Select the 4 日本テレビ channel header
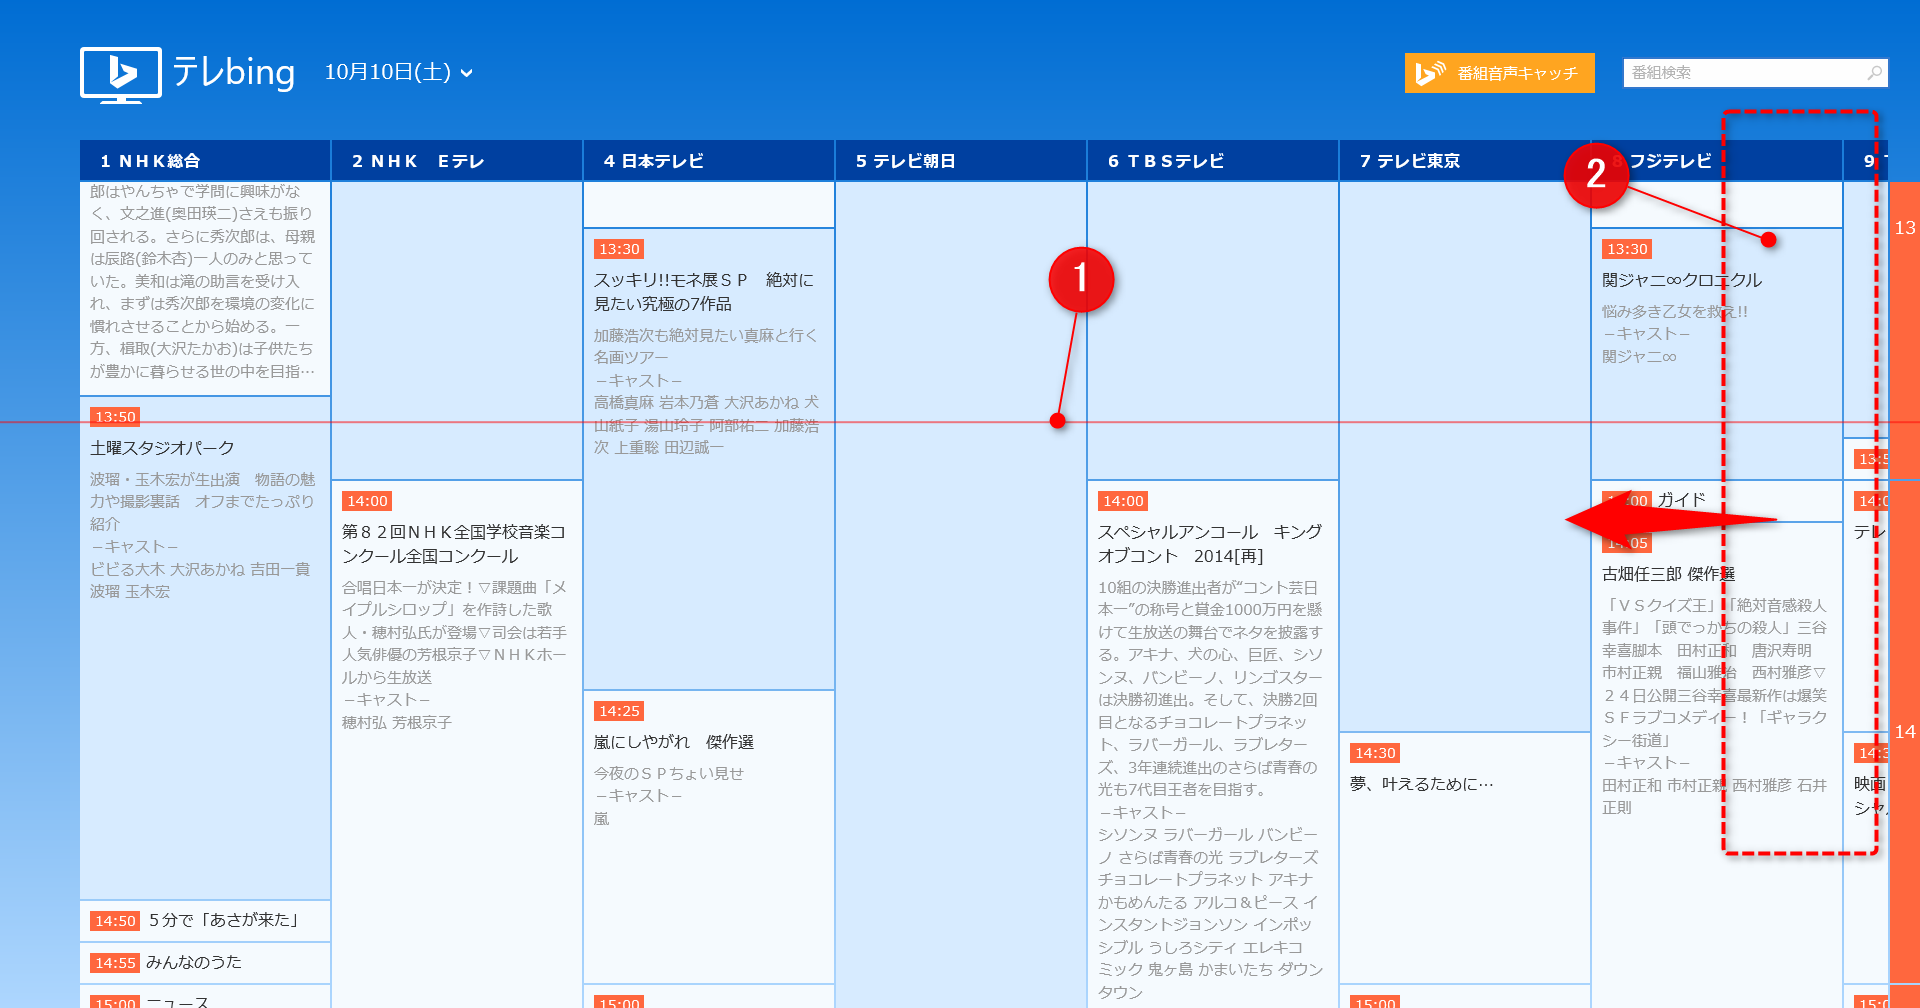This screenshot has width=1920, height=1008. tap(709, 161)
